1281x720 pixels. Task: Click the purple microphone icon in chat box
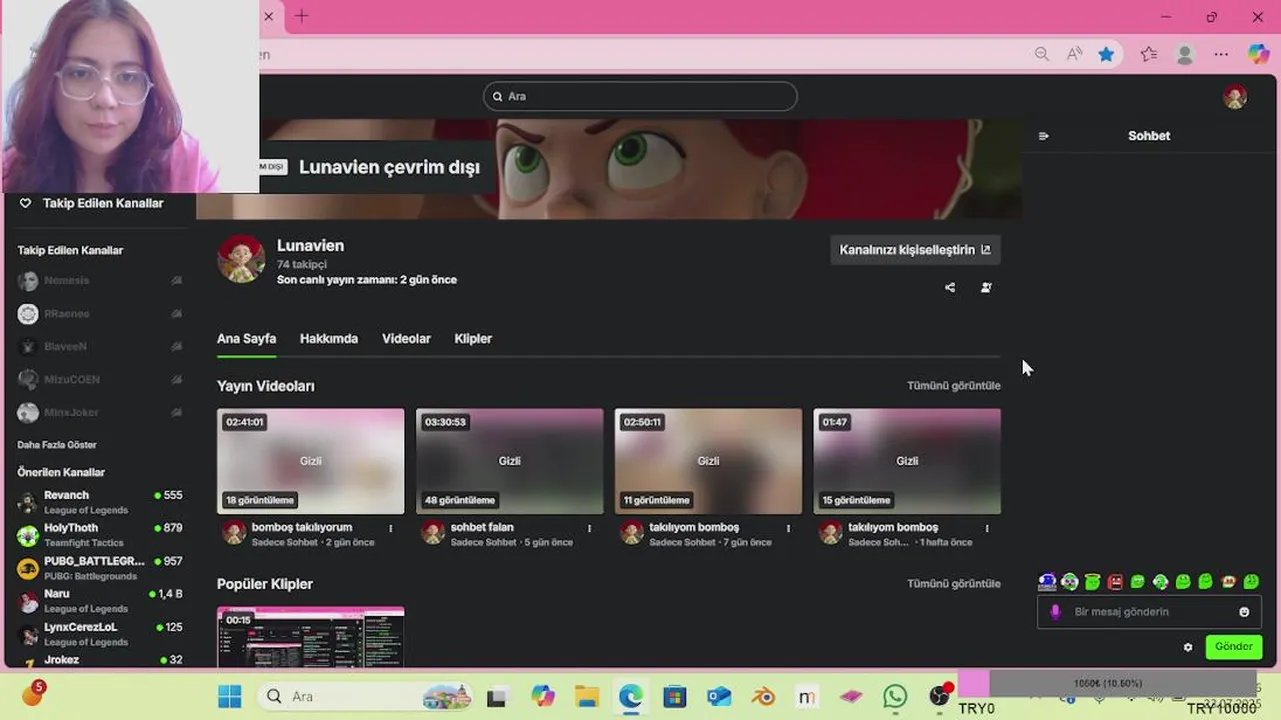point(1054,612)
